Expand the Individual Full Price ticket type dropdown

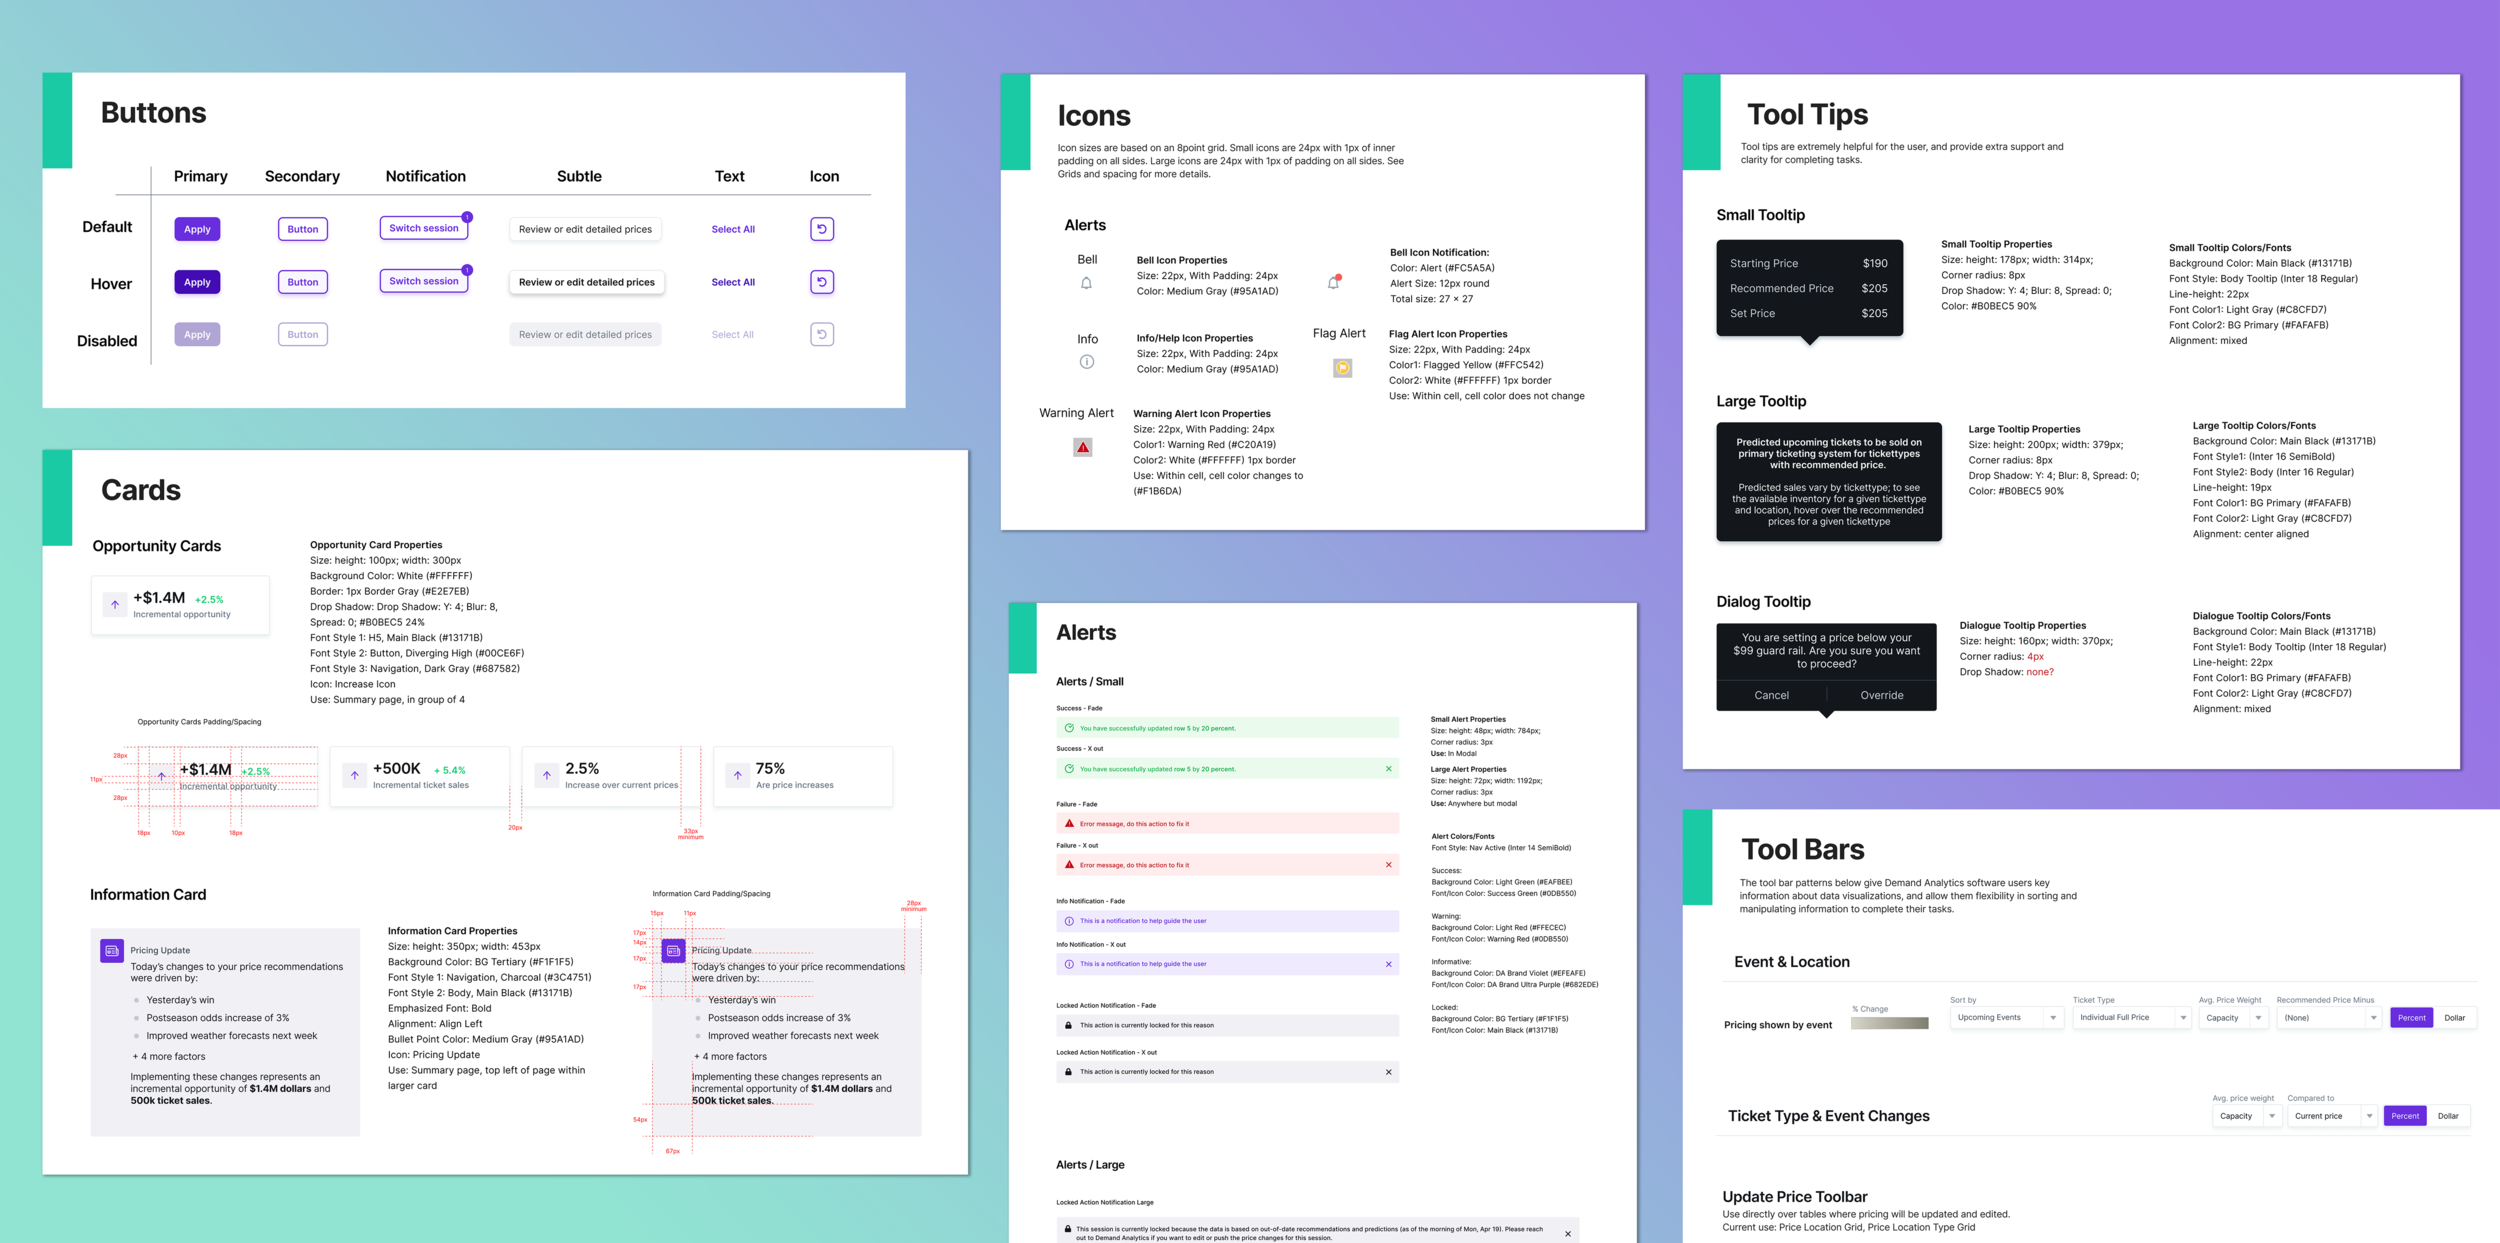(2131, 1018)
